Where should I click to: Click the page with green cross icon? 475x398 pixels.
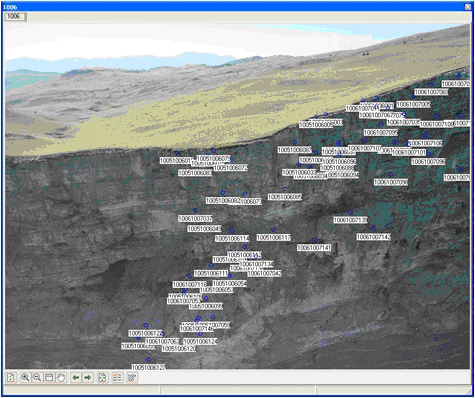pyautogui.click(x=102, y=378)
